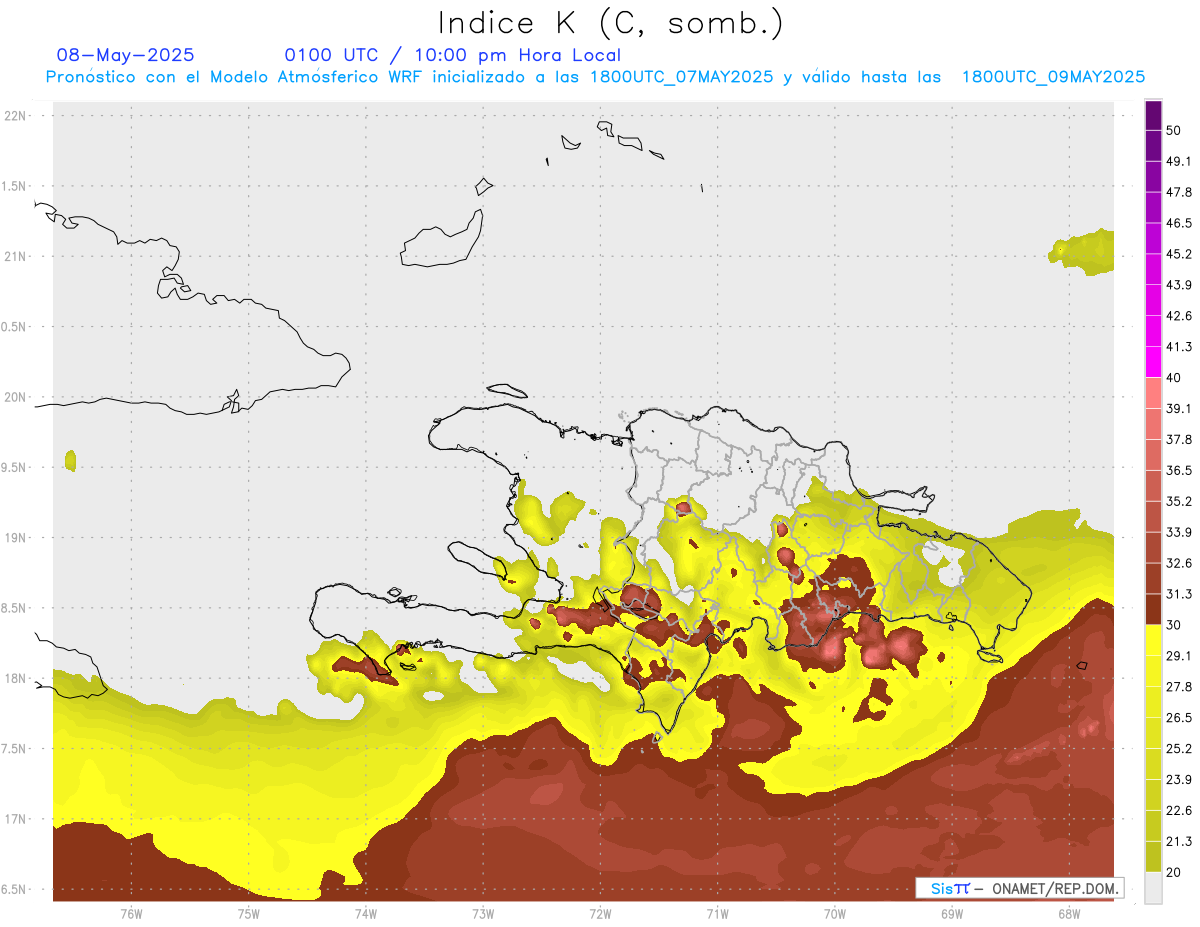Click the colorbar value "42.6"
This screenshot has width=1200, height=927.
1179,316
